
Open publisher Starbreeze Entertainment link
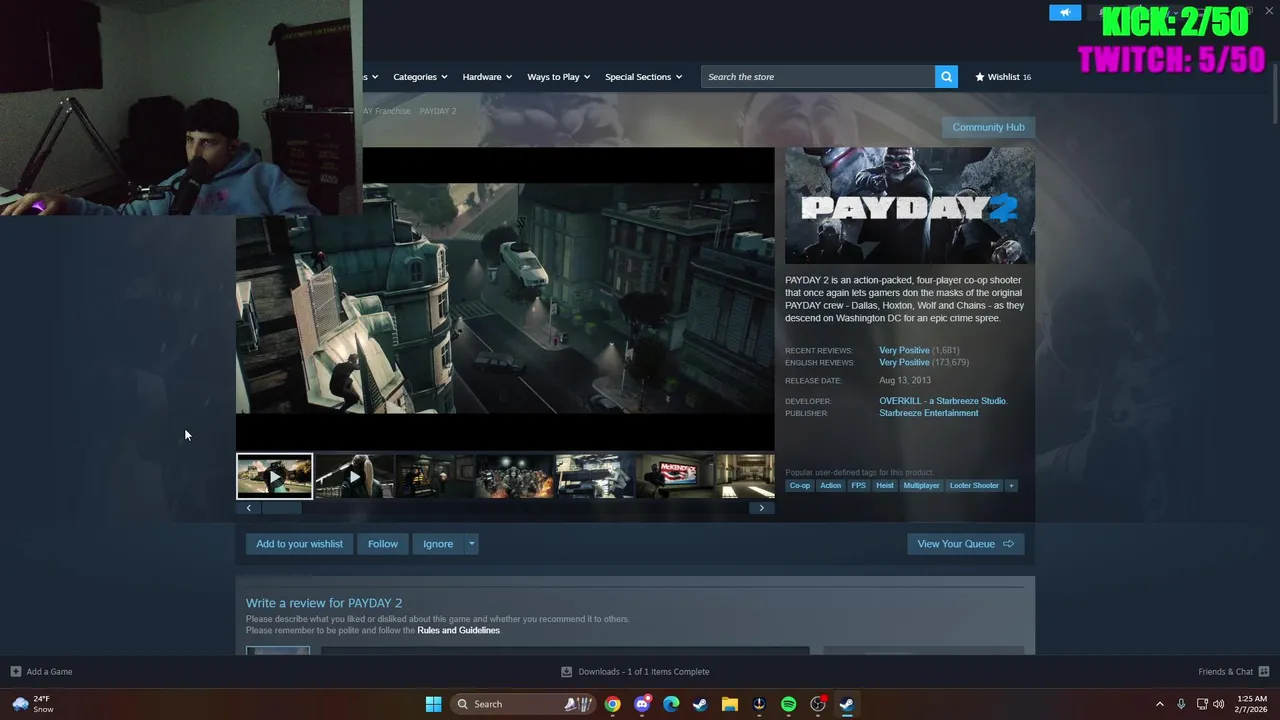[929, 413]
